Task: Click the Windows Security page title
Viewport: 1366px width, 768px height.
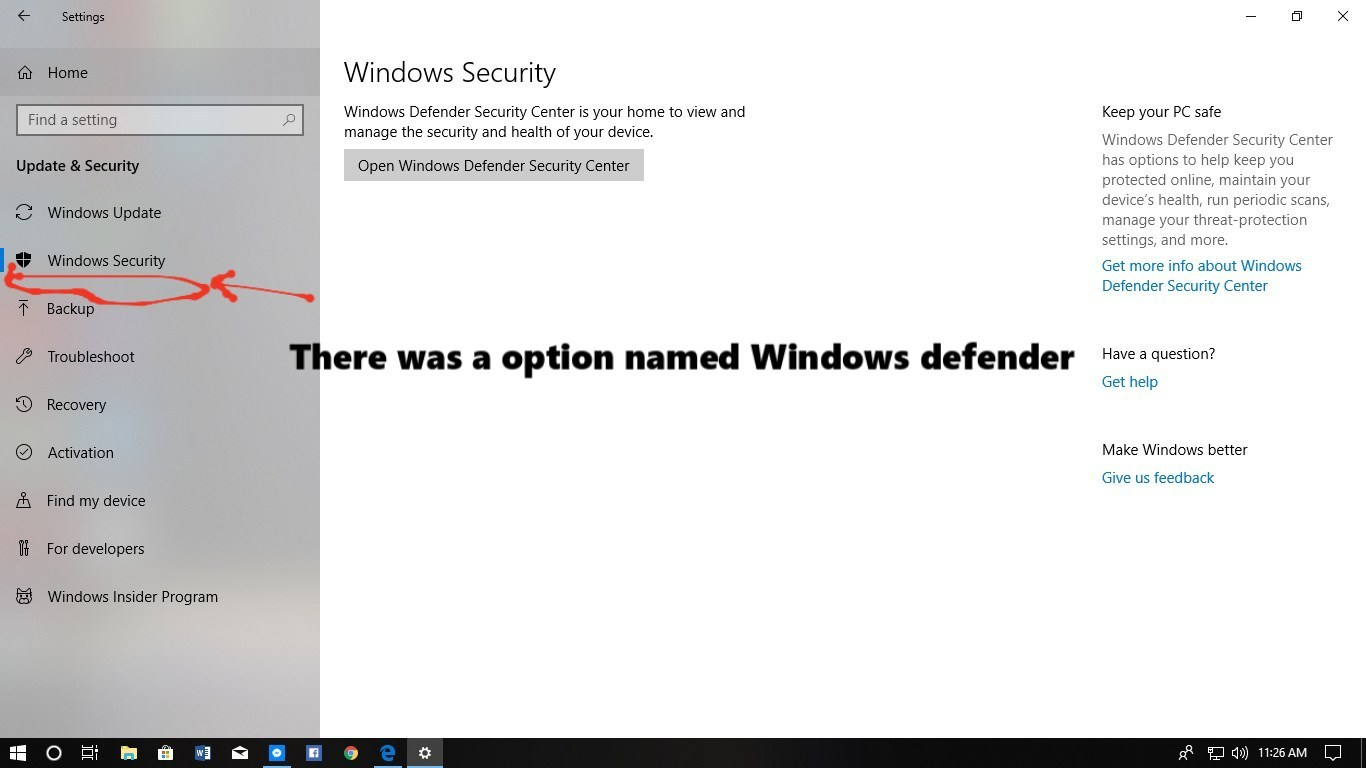Action: click(450, 73)
